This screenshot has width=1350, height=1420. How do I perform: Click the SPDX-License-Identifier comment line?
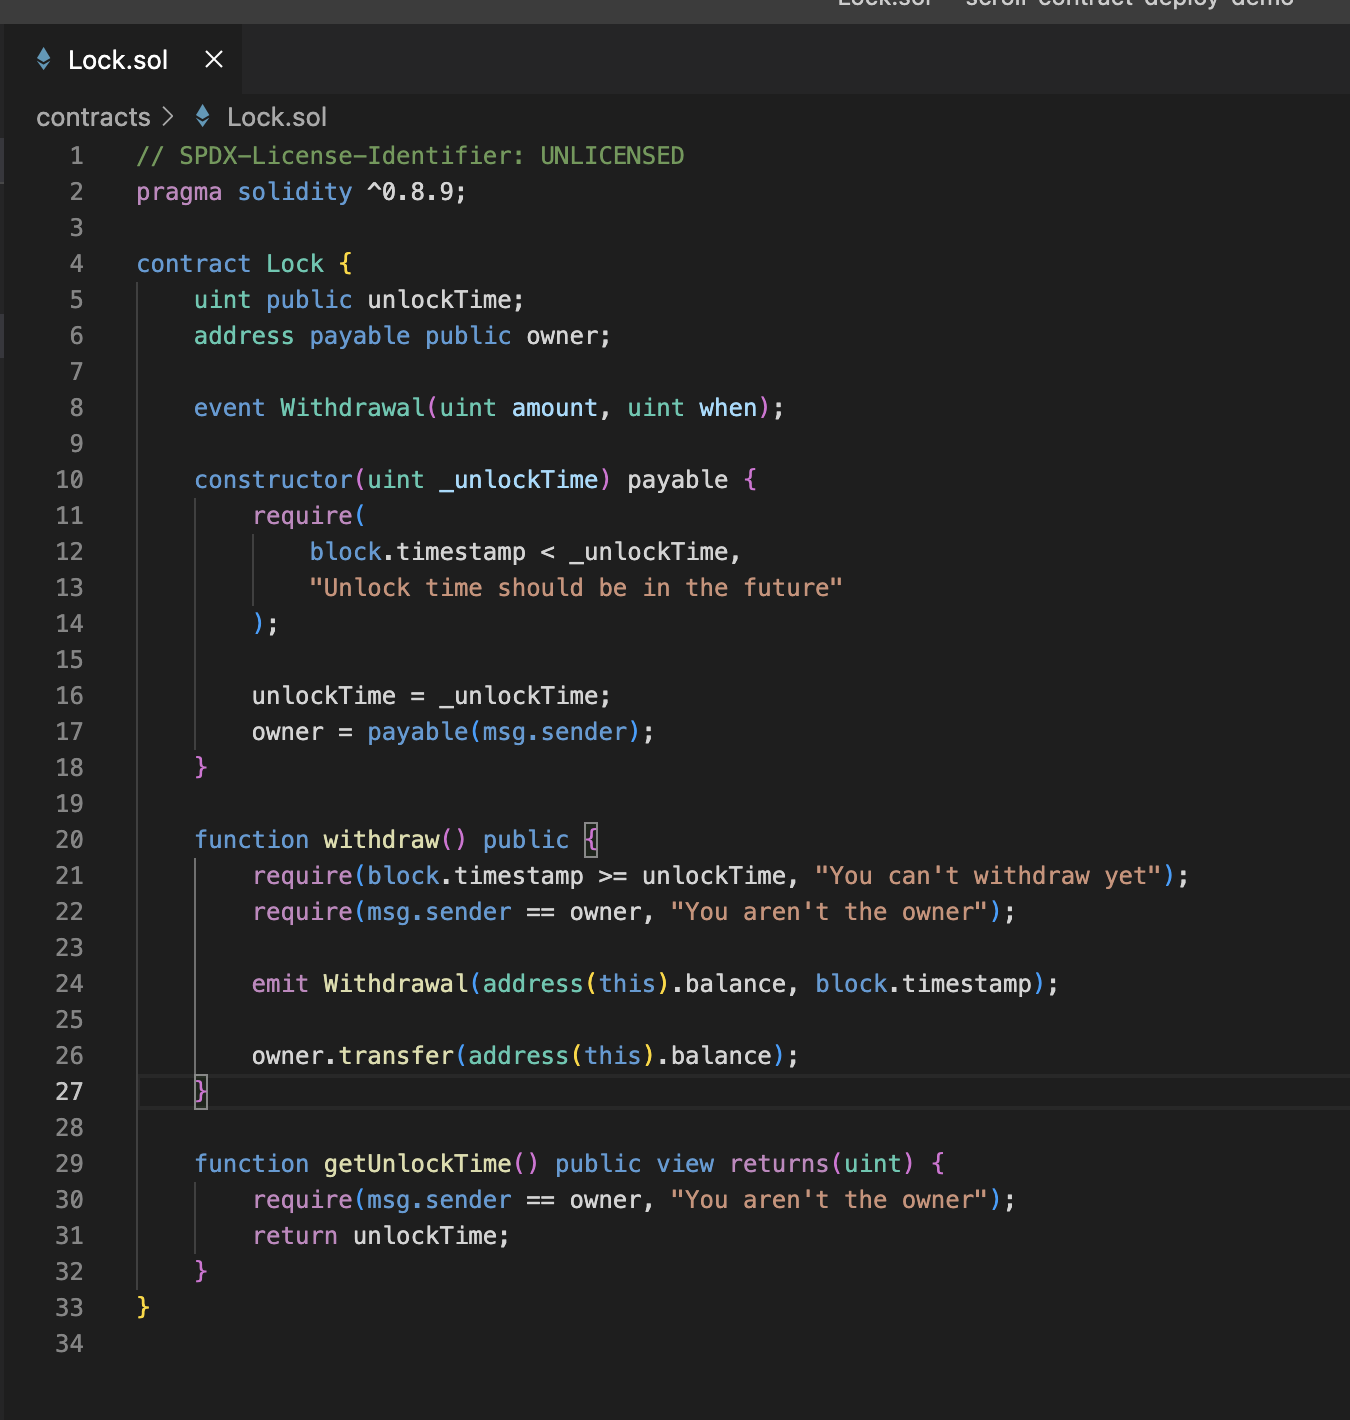pyautogui.click(x=410, y=156)
